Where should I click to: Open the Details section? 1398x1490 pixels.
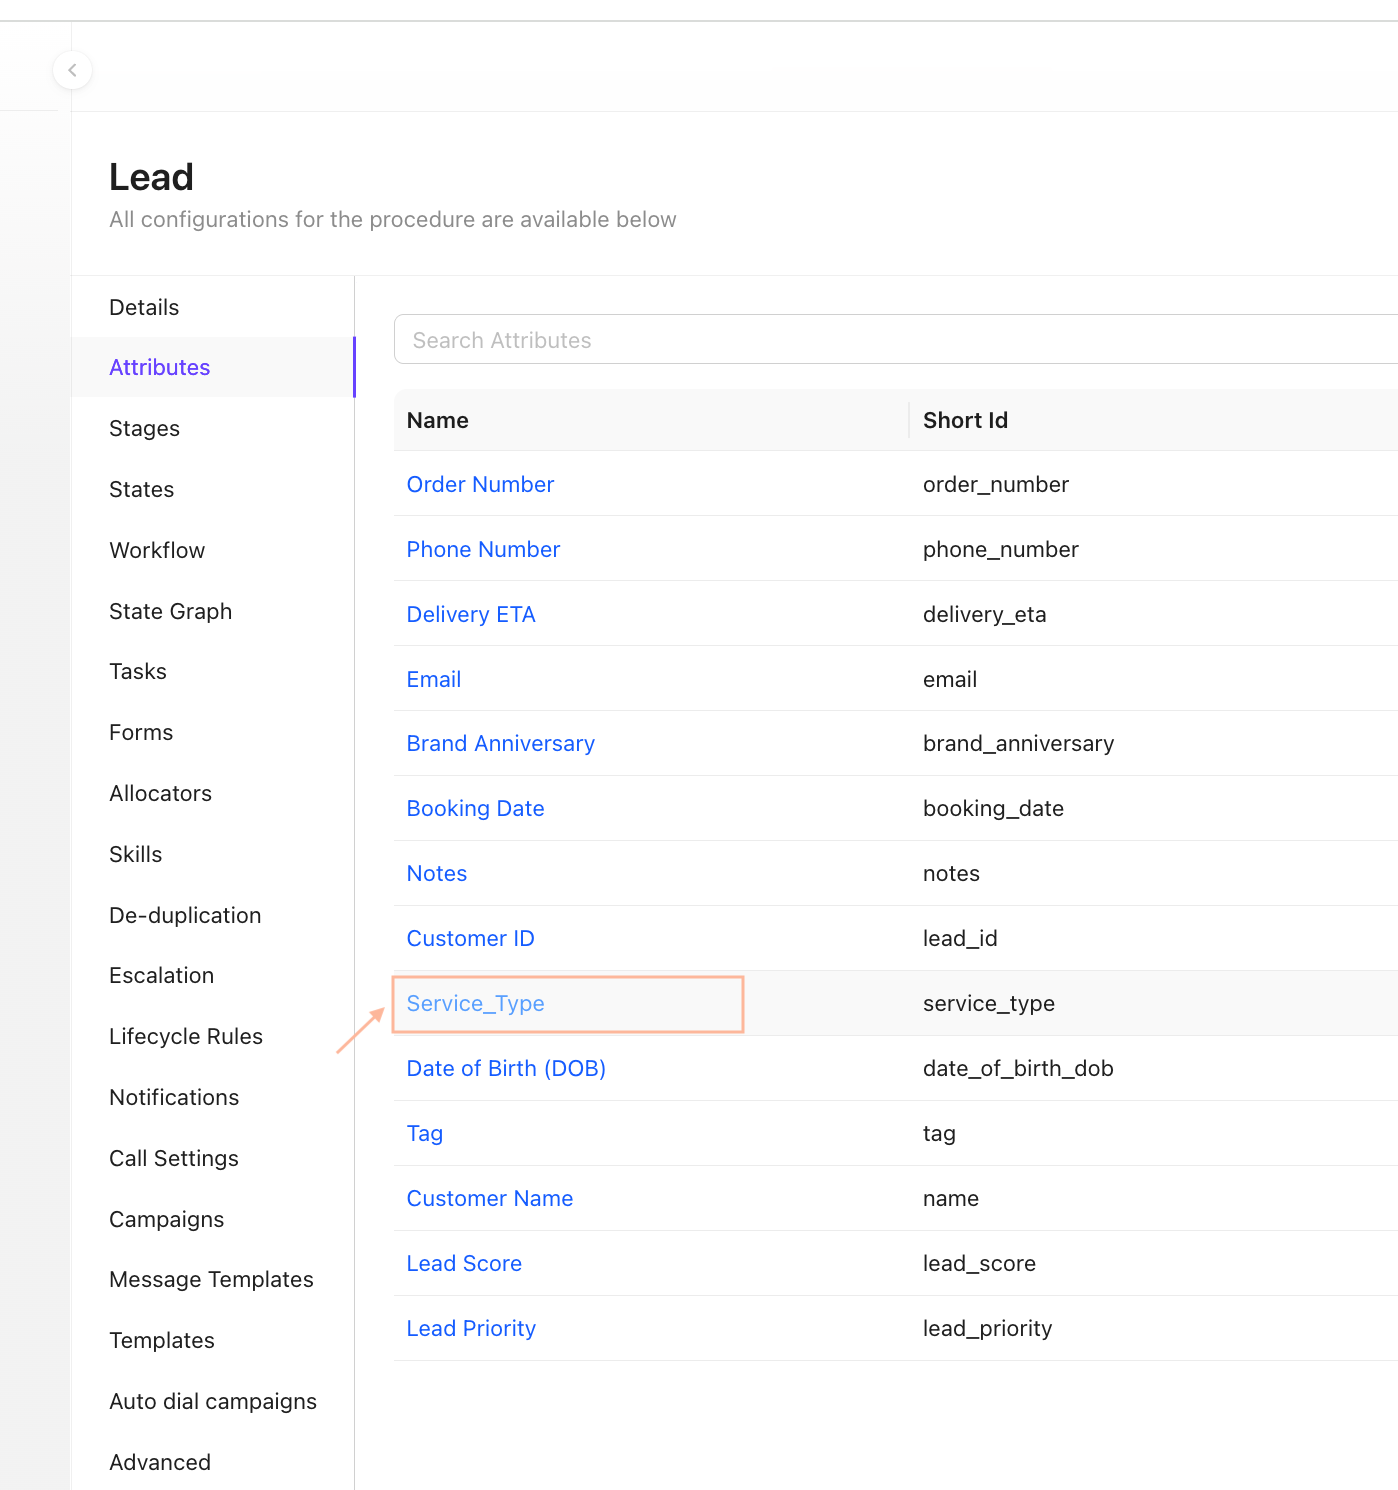coord(144,307)
